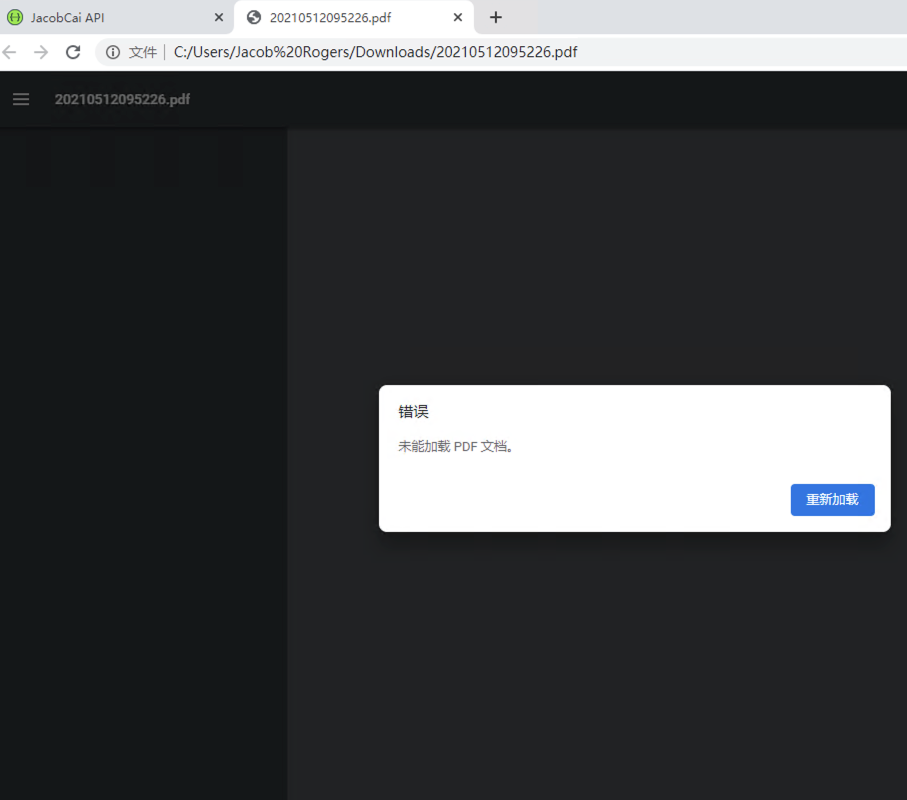Click the browser forward arrow
The height and width of the screenshot is (800, 907).
pos(40,51)
